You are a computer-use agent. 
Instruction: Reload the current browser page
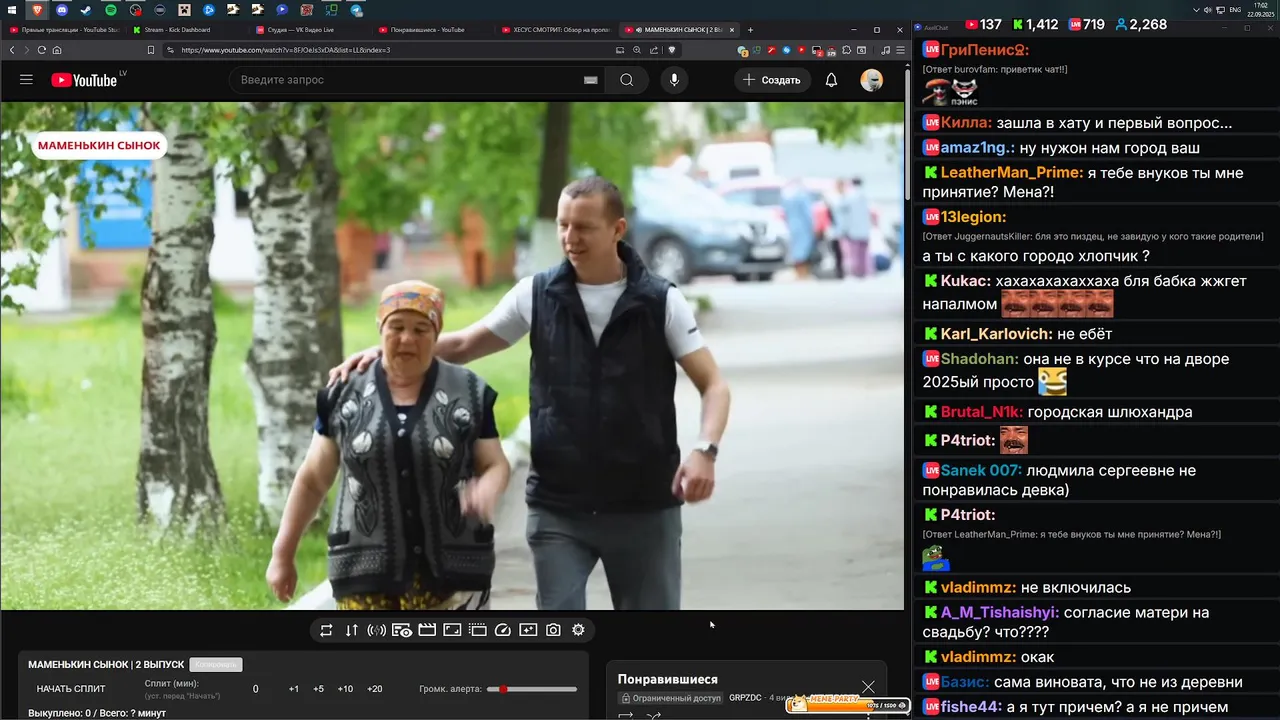coord(41,50)
